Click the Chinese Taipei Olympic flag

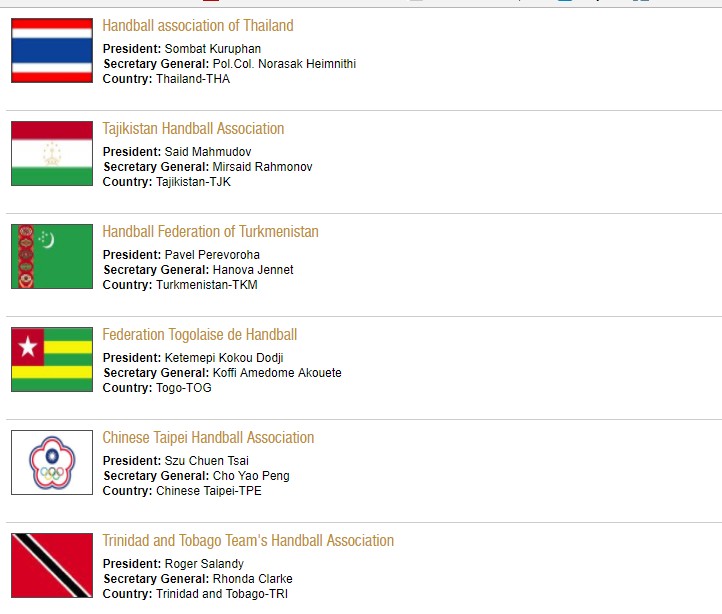(x=52, y=462)
